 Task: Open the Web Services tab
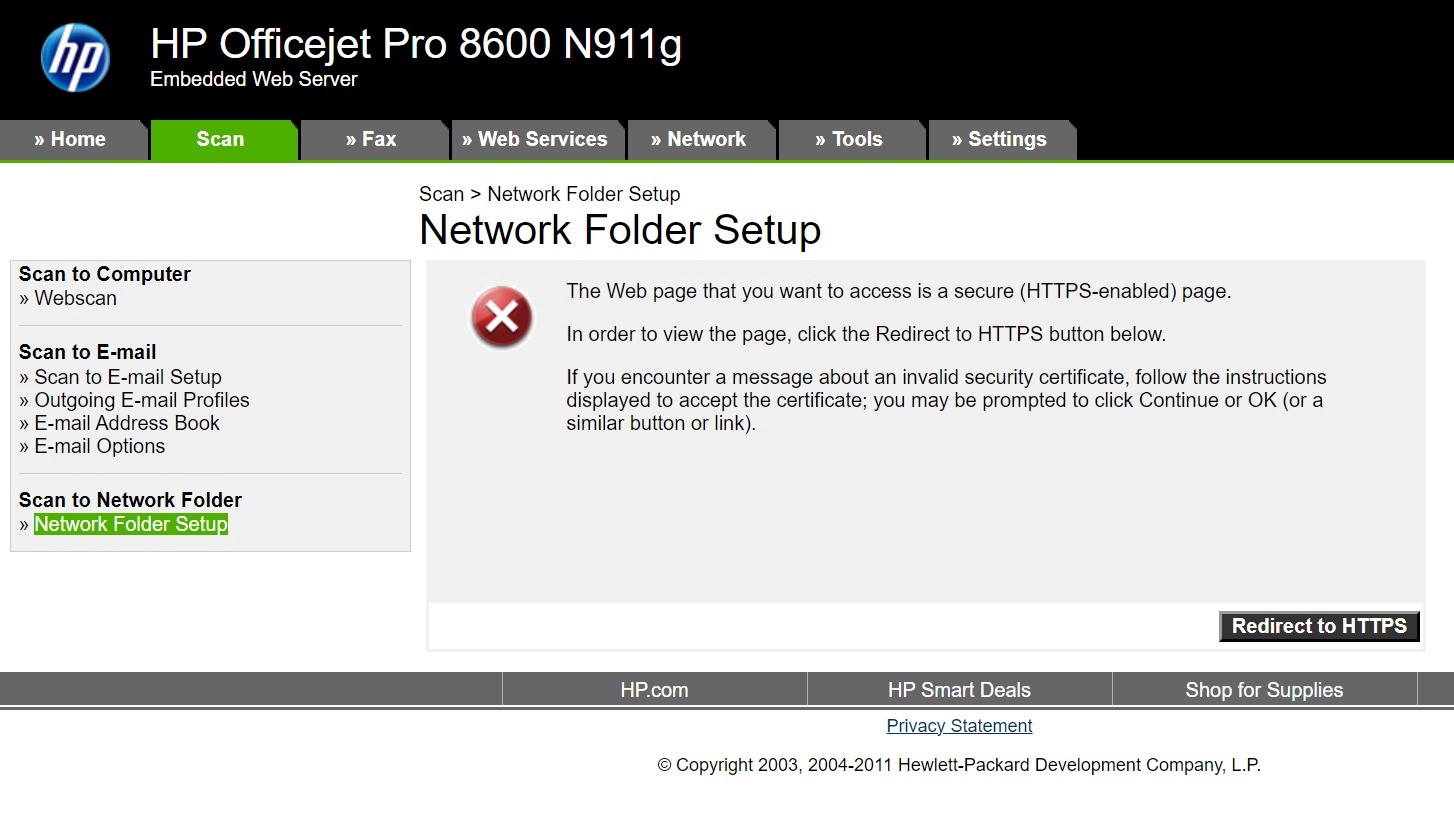[x=535, y=140]
